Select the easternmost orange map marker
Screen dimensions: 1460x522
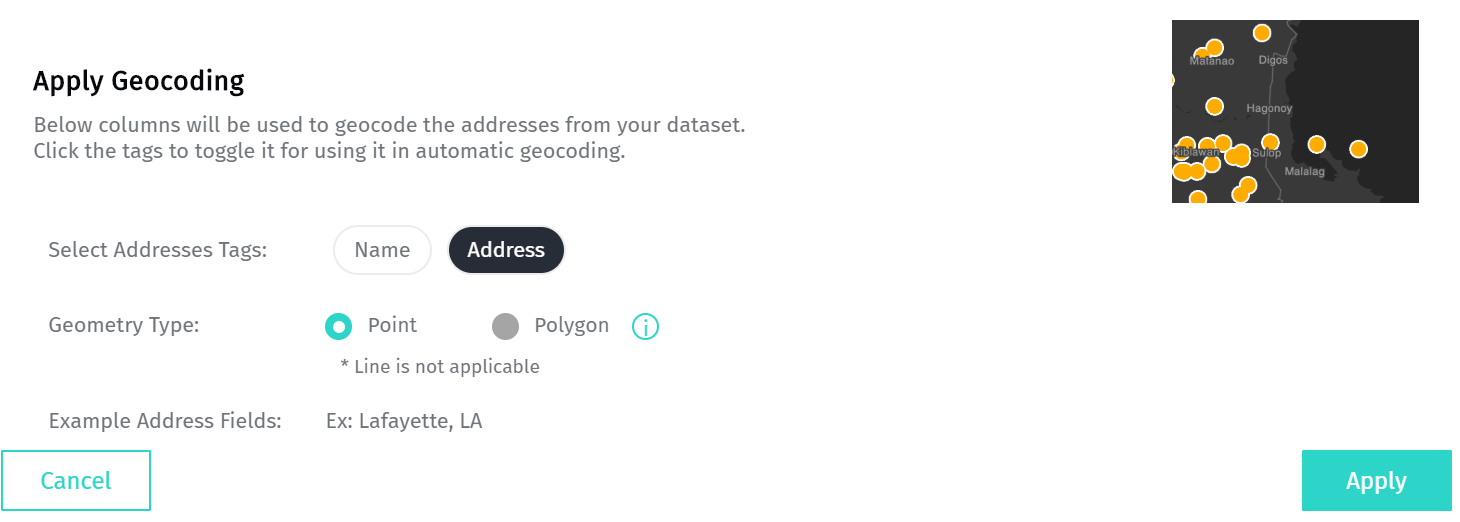[x=1358, y=149]
